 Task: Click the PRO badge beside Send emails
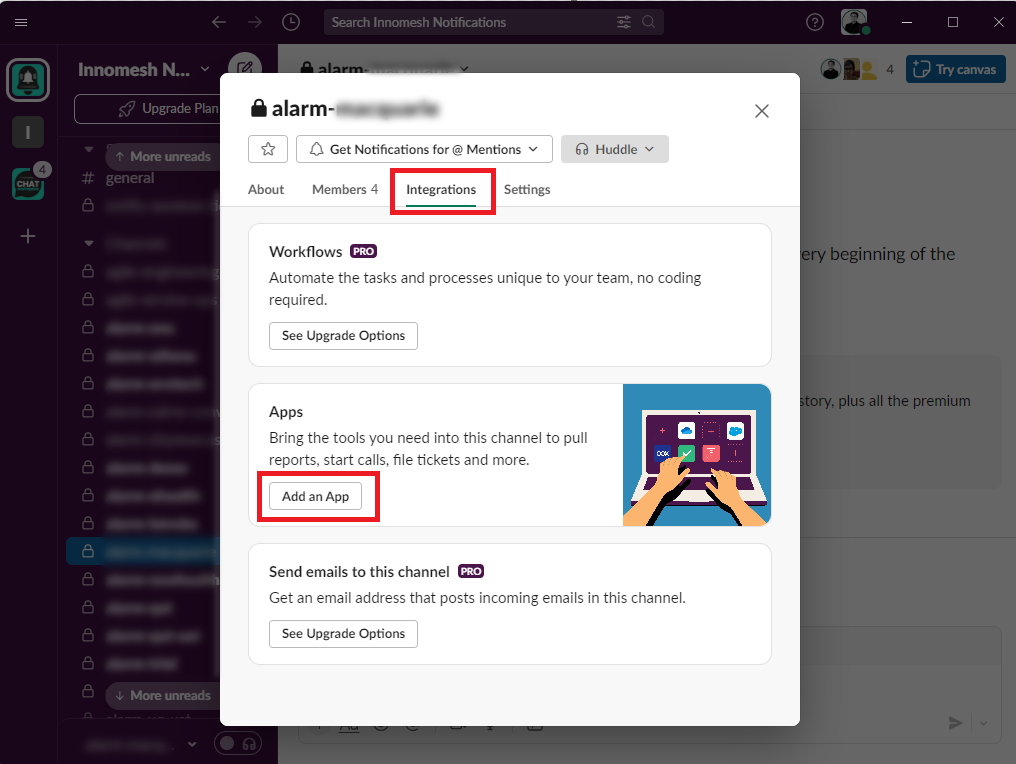tap(471, 572)
